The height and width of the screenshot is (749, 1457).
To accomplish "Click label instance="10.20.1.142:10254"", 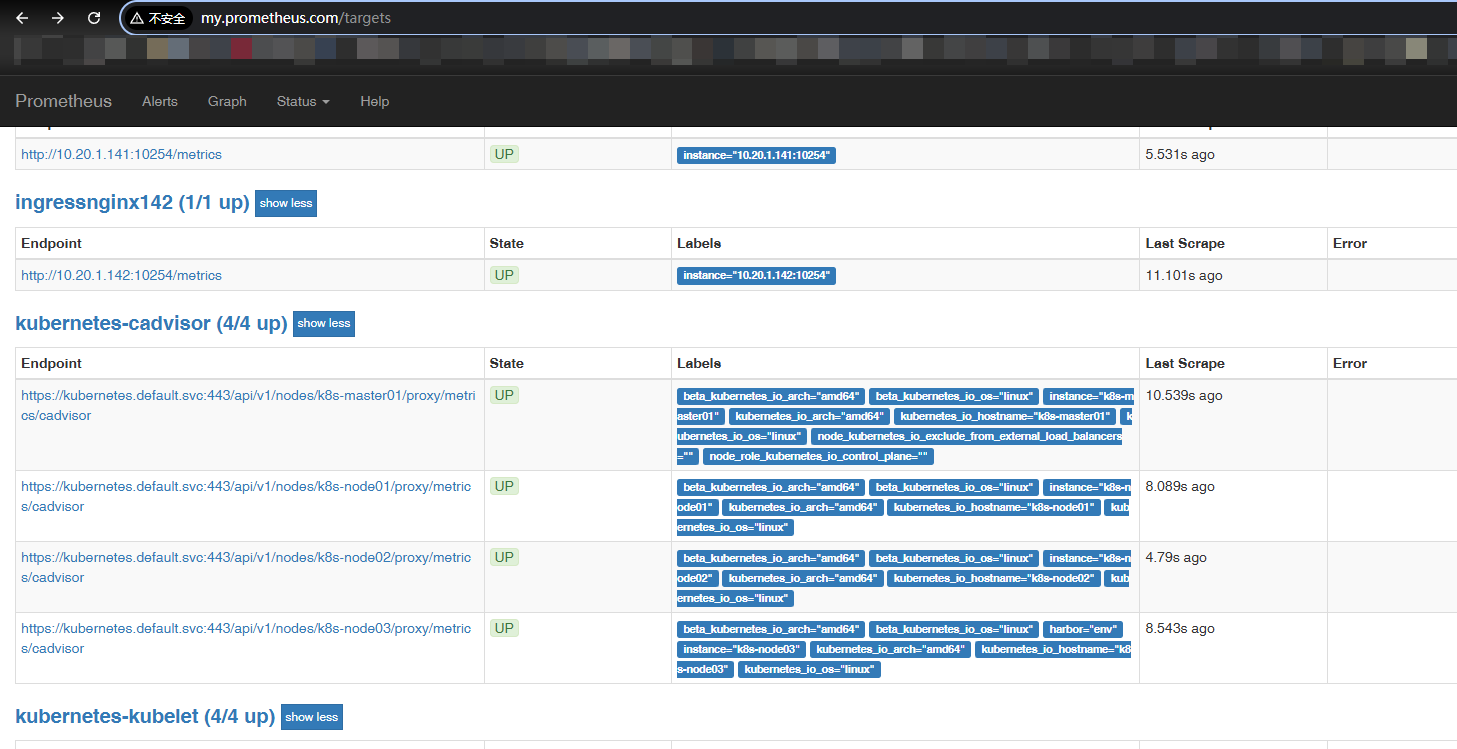I will 756,275.
